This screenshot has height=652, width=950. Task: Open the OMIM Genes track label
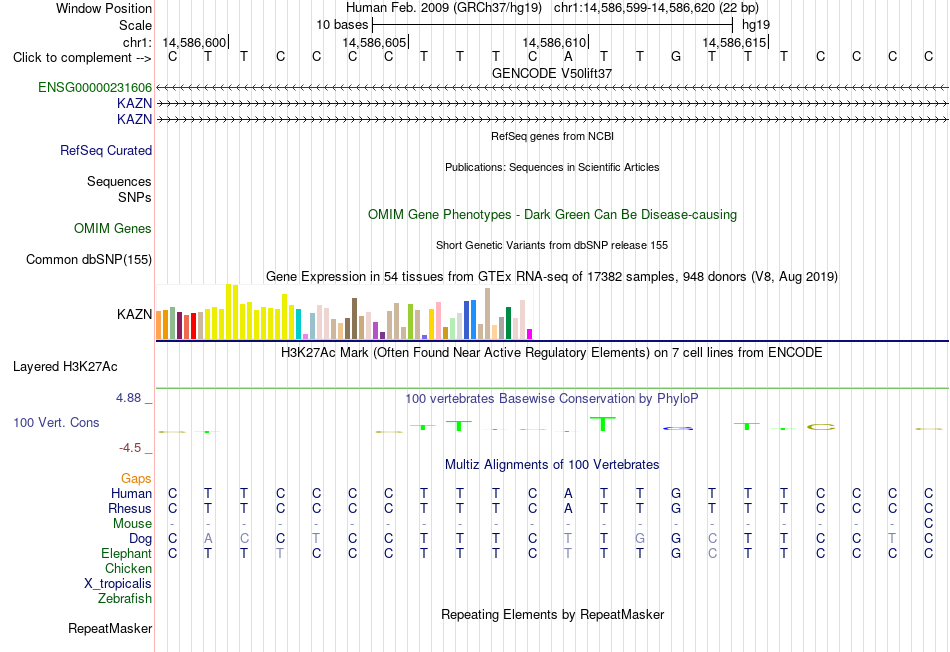tap(112, 228)
